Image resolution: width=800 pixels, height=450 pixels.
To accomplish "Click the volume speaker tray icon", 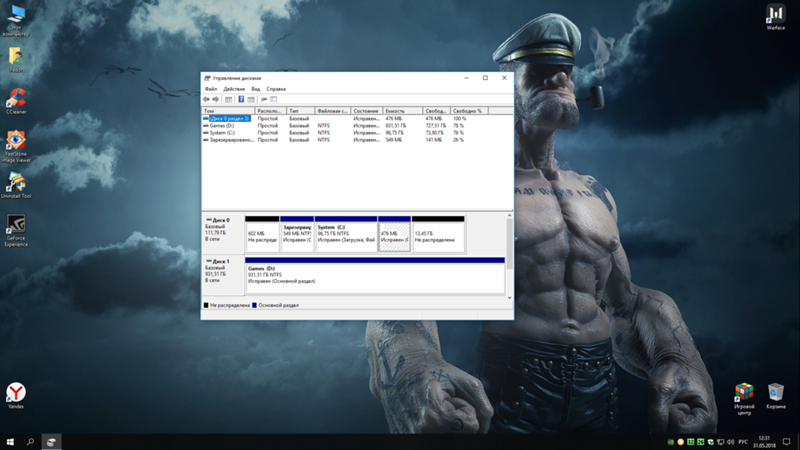I will (730, 442).
